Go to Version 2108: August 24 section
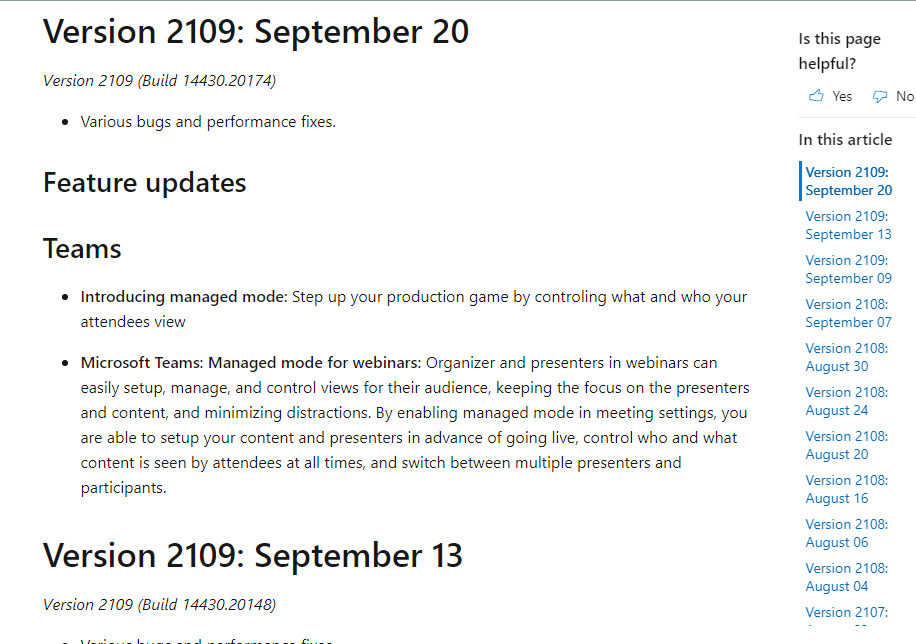Screen dimensions: 916x644 (845, 401)
